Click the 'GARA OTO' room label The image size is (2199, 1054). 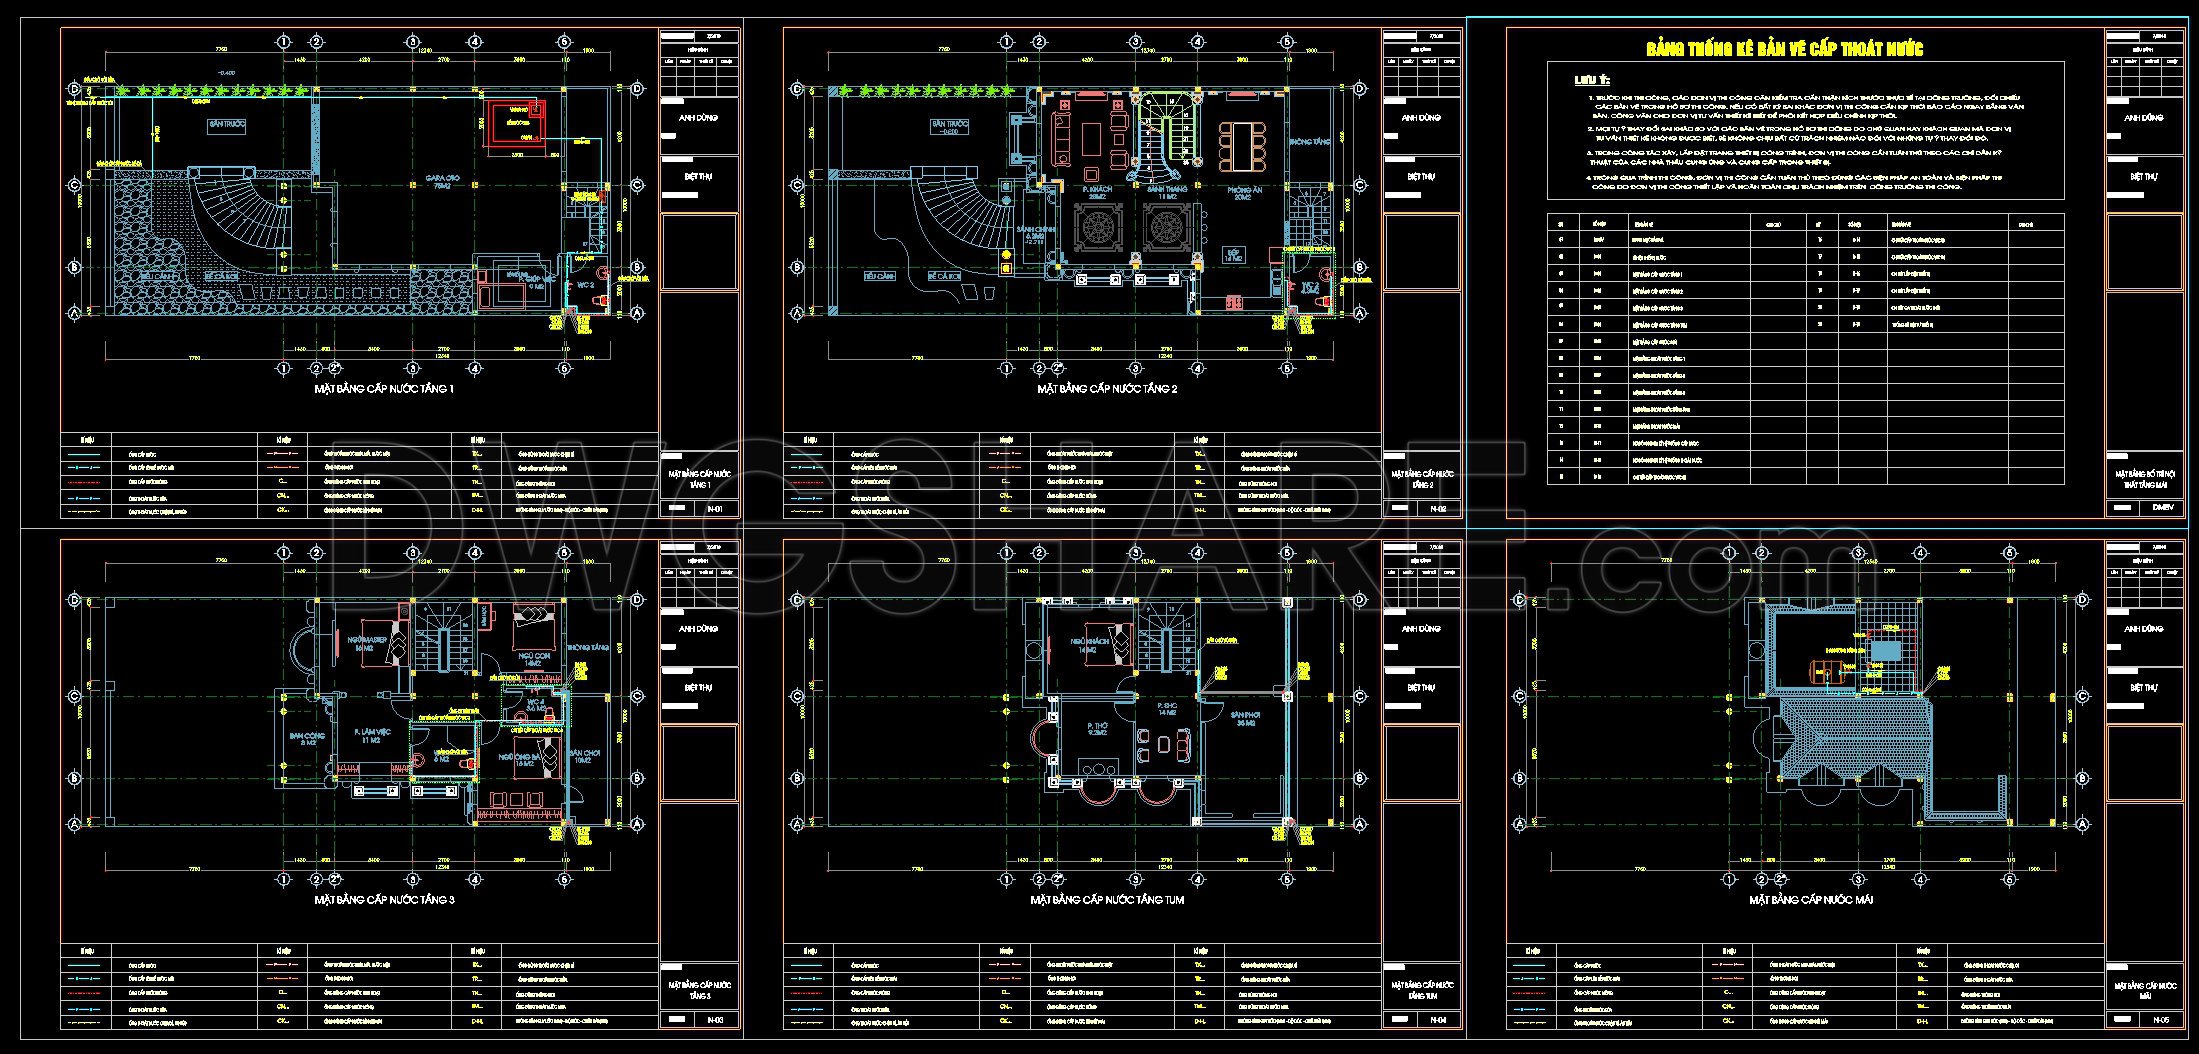pos(441,178)
